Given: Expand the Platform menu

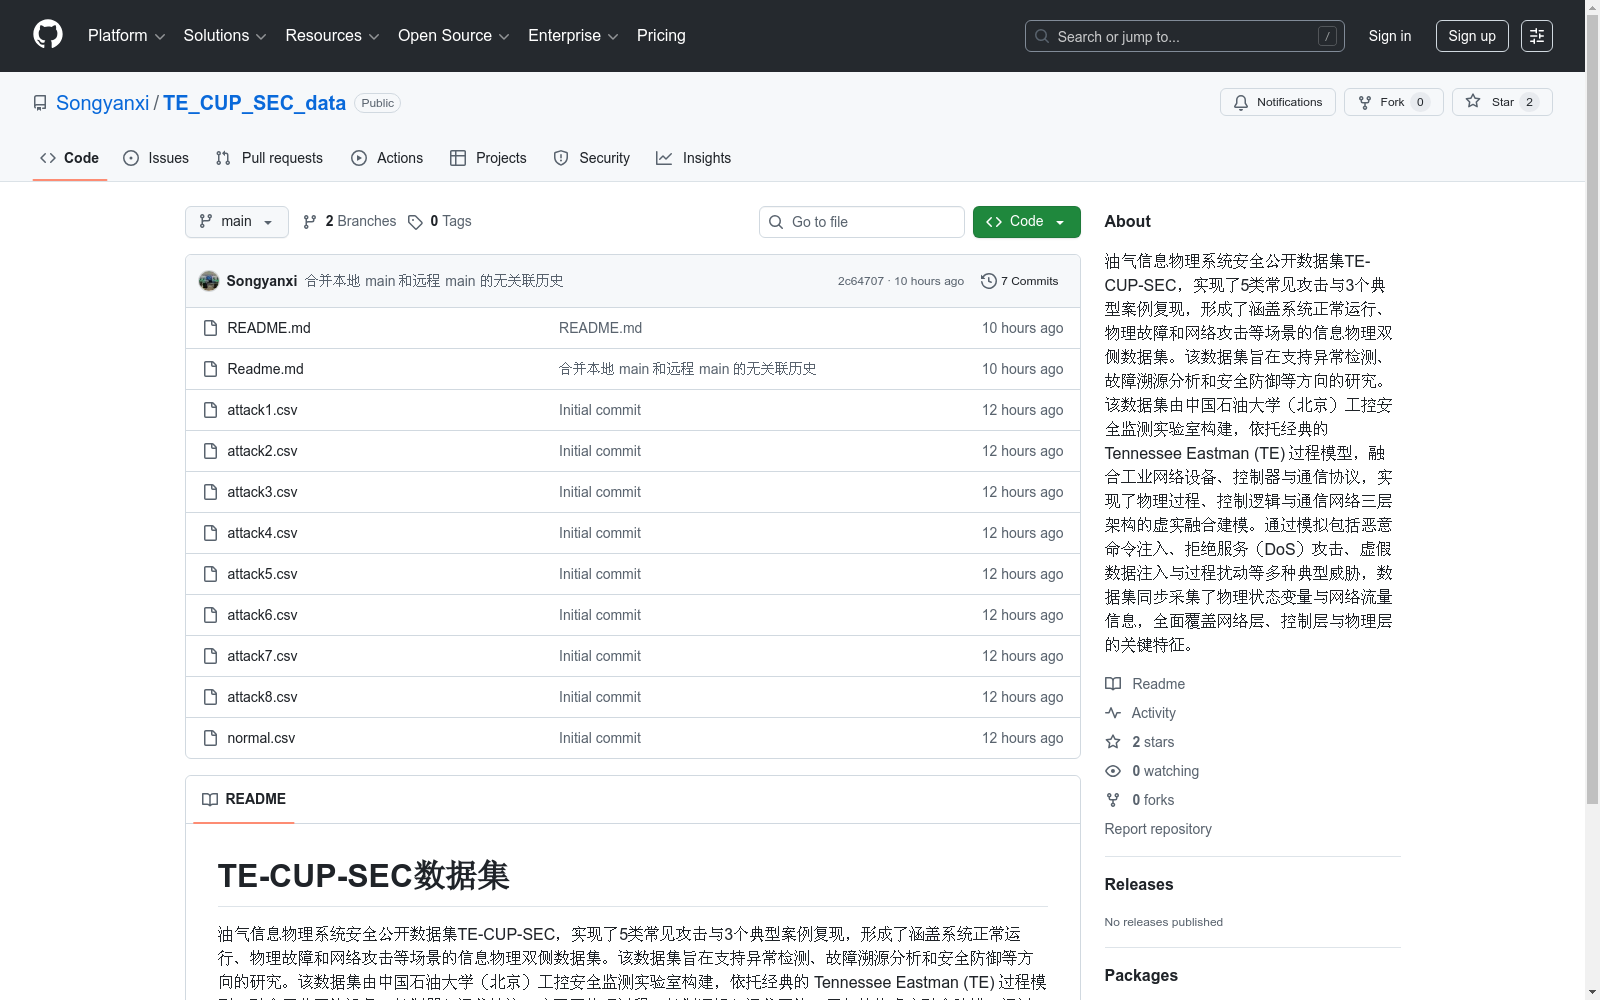Looking at the screenshot, I should (x=126, y=36).
